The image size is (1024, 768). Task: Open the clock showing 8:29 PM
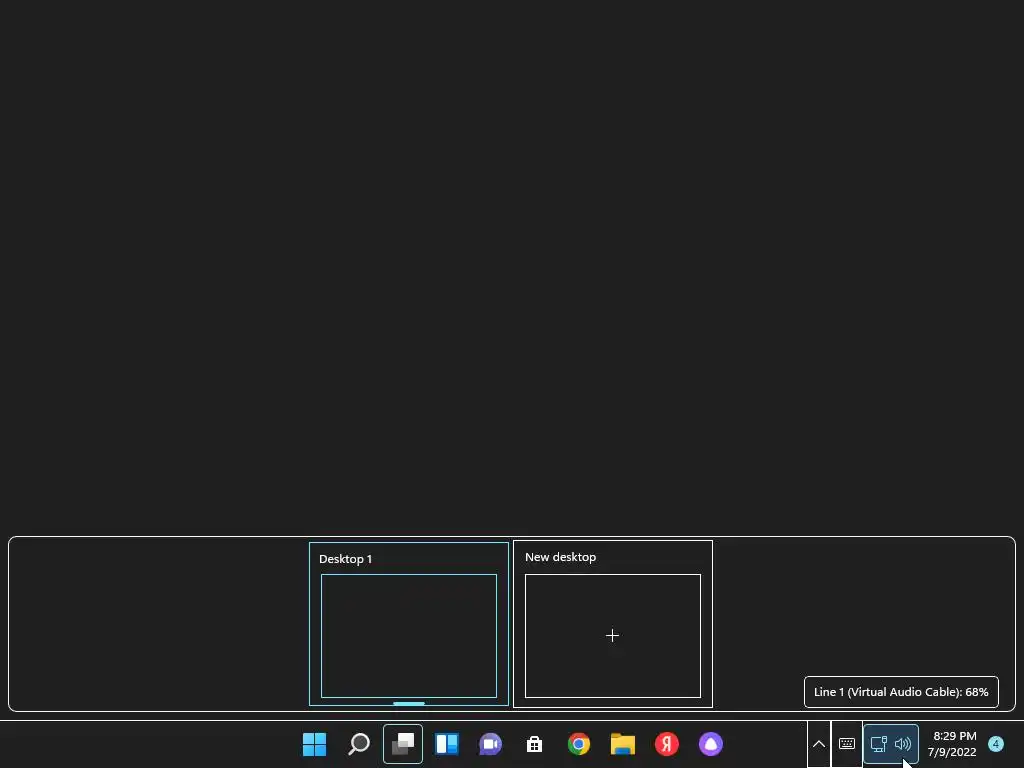(952, 744)
